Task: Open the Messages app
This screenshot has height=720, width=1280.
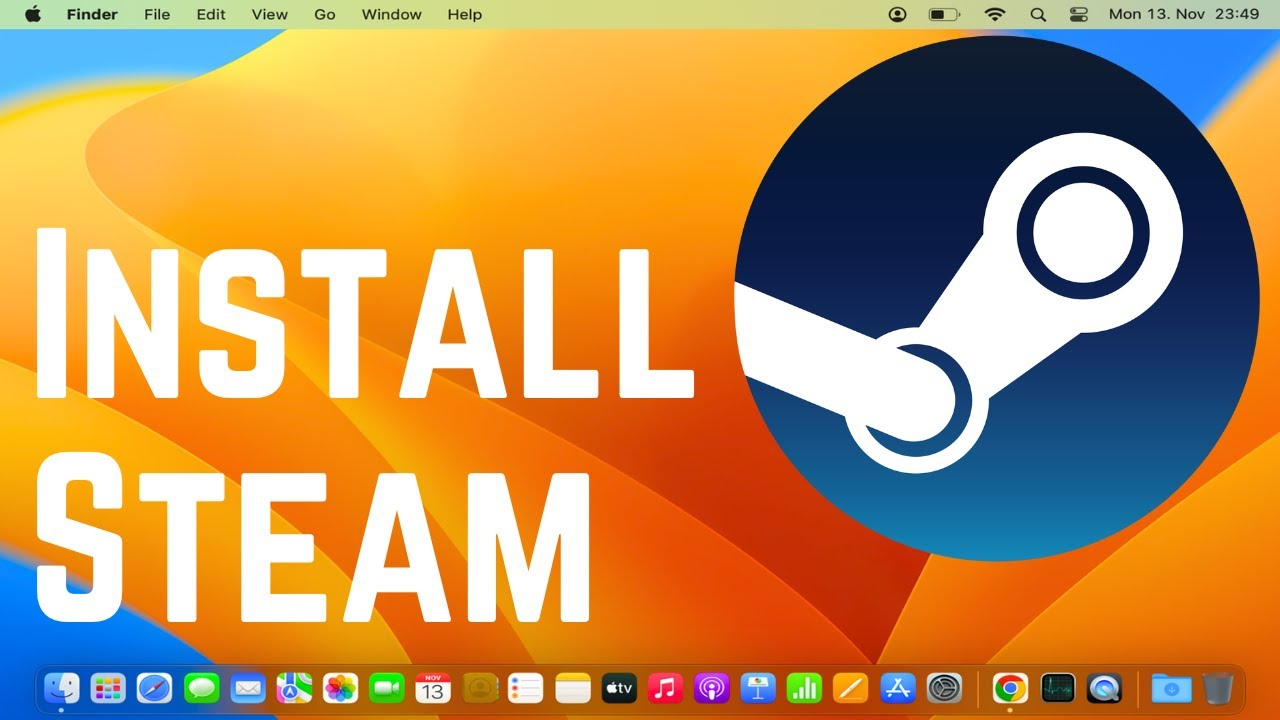Action: [x=201, y=688]
